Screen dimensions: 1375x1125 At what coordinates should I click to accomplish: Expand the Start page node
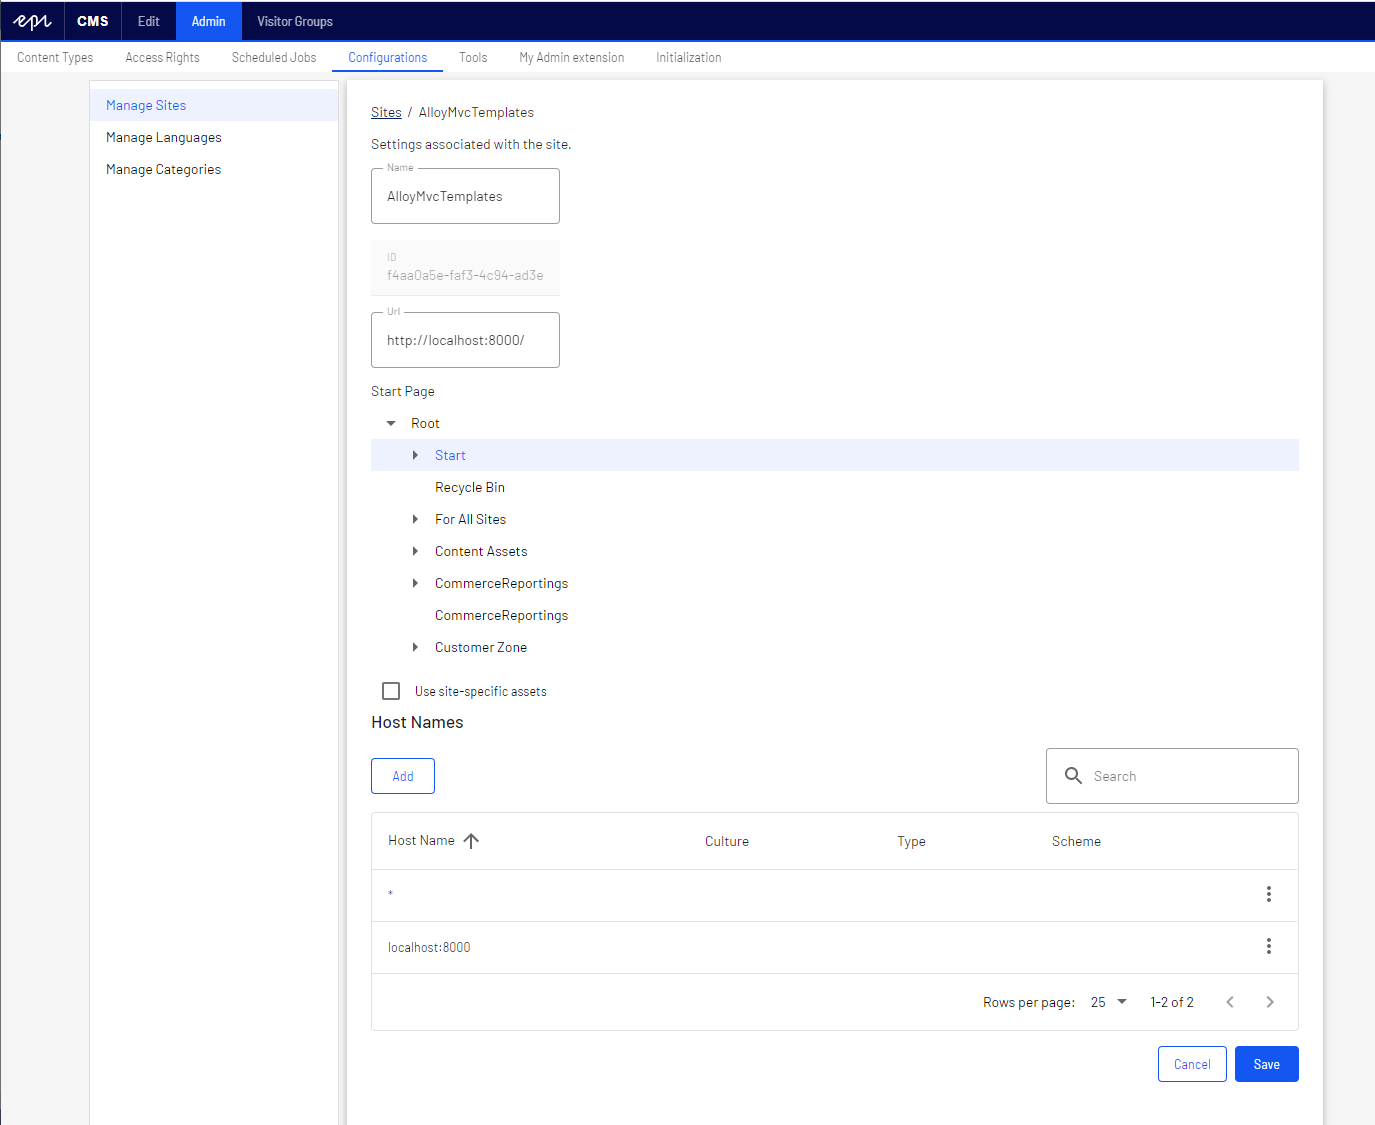coord(415,455)
